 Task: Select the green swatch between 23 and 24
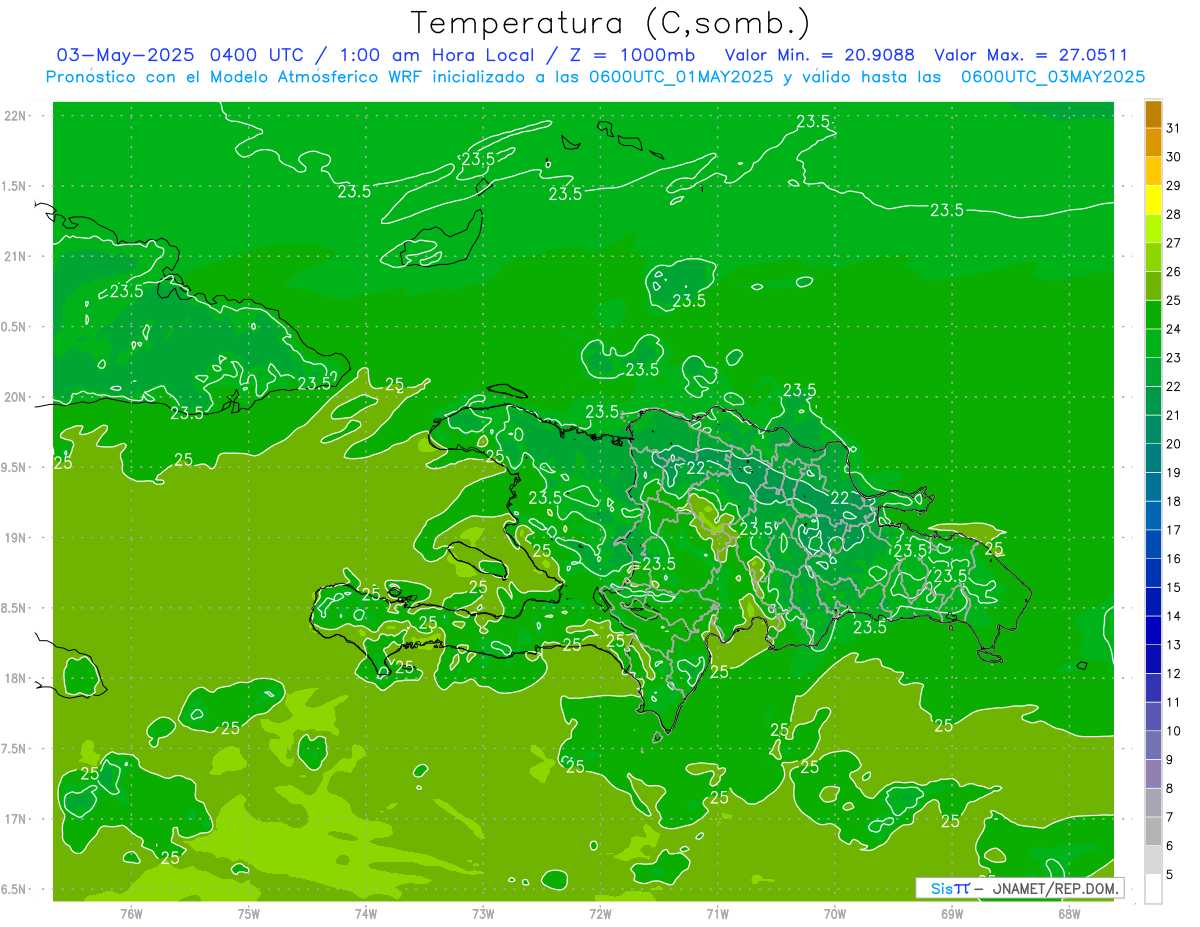click(x=1153, y=344)
